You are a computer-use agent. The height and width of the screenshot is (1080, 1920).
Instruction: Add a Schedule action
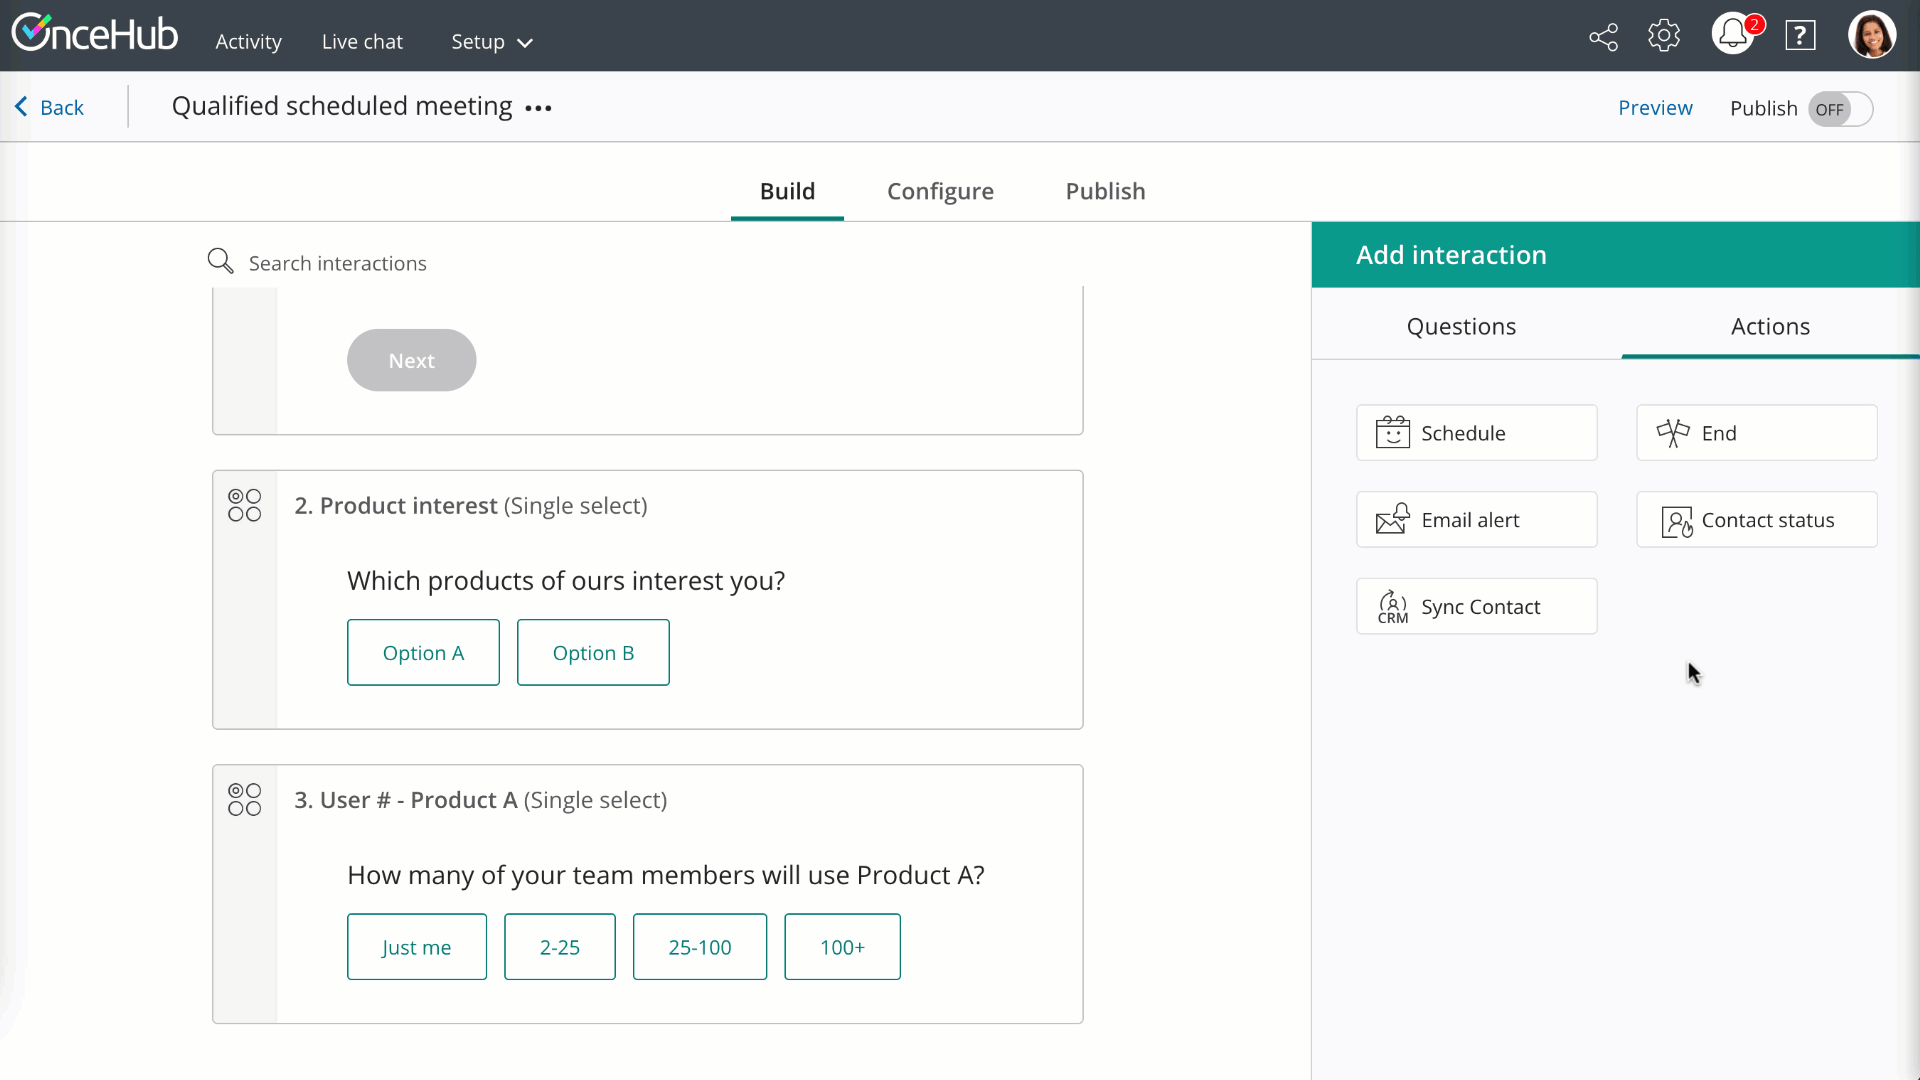click(1476, 433)
